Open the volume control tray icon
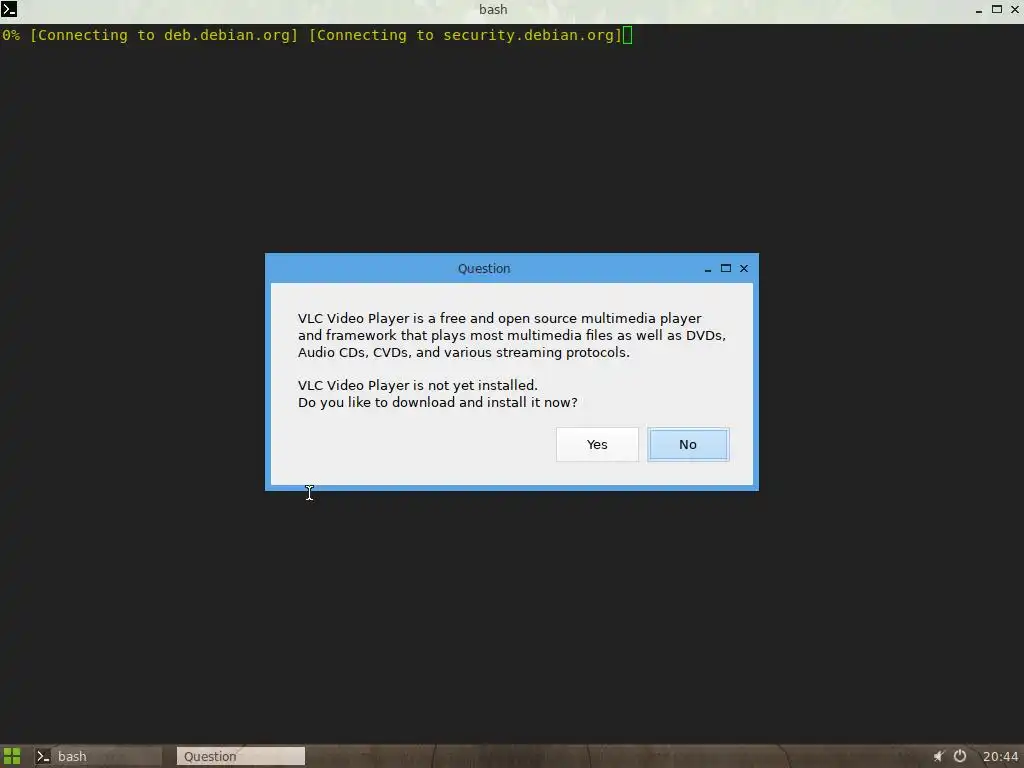Viewport: 1024px width, 768px height. point(938,756)
